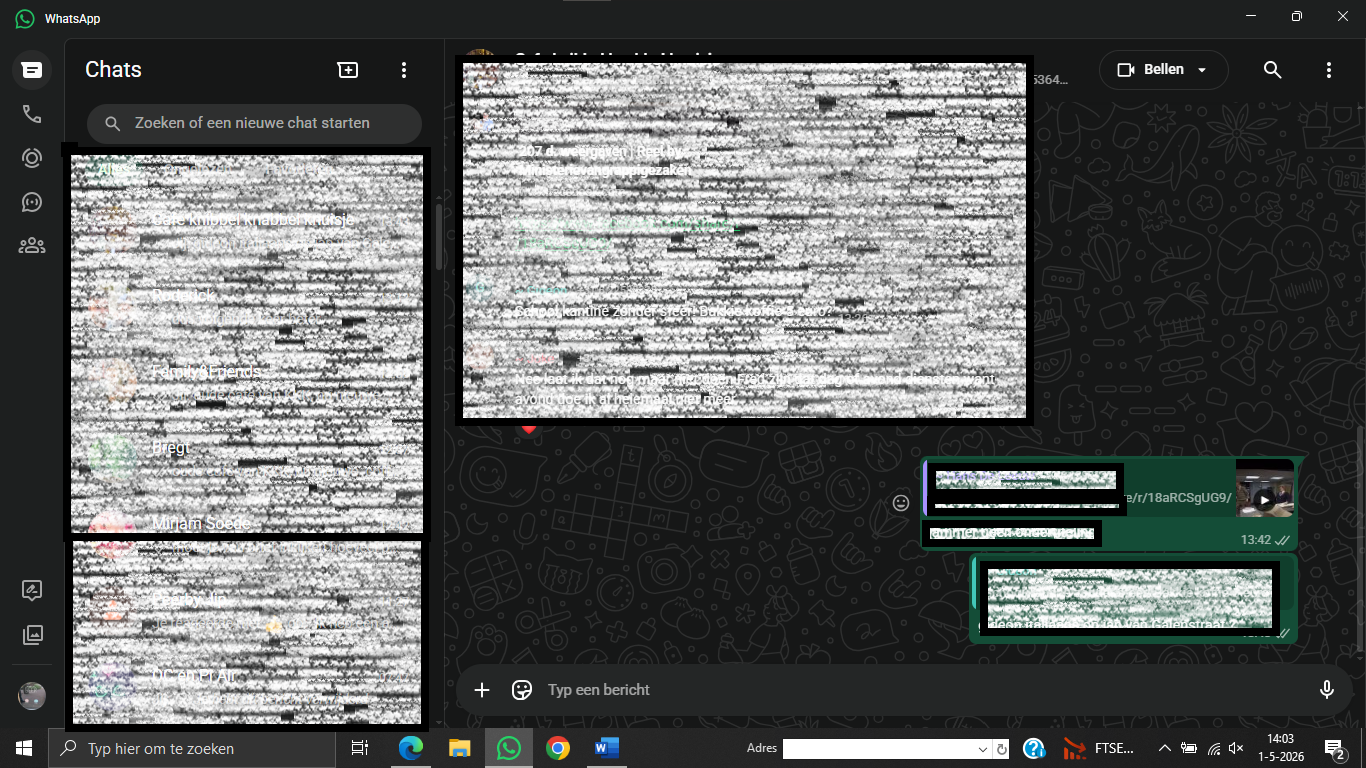Click the 'Typ een bericht' message field
The image size is (1366, 768).
click(925, 690)
